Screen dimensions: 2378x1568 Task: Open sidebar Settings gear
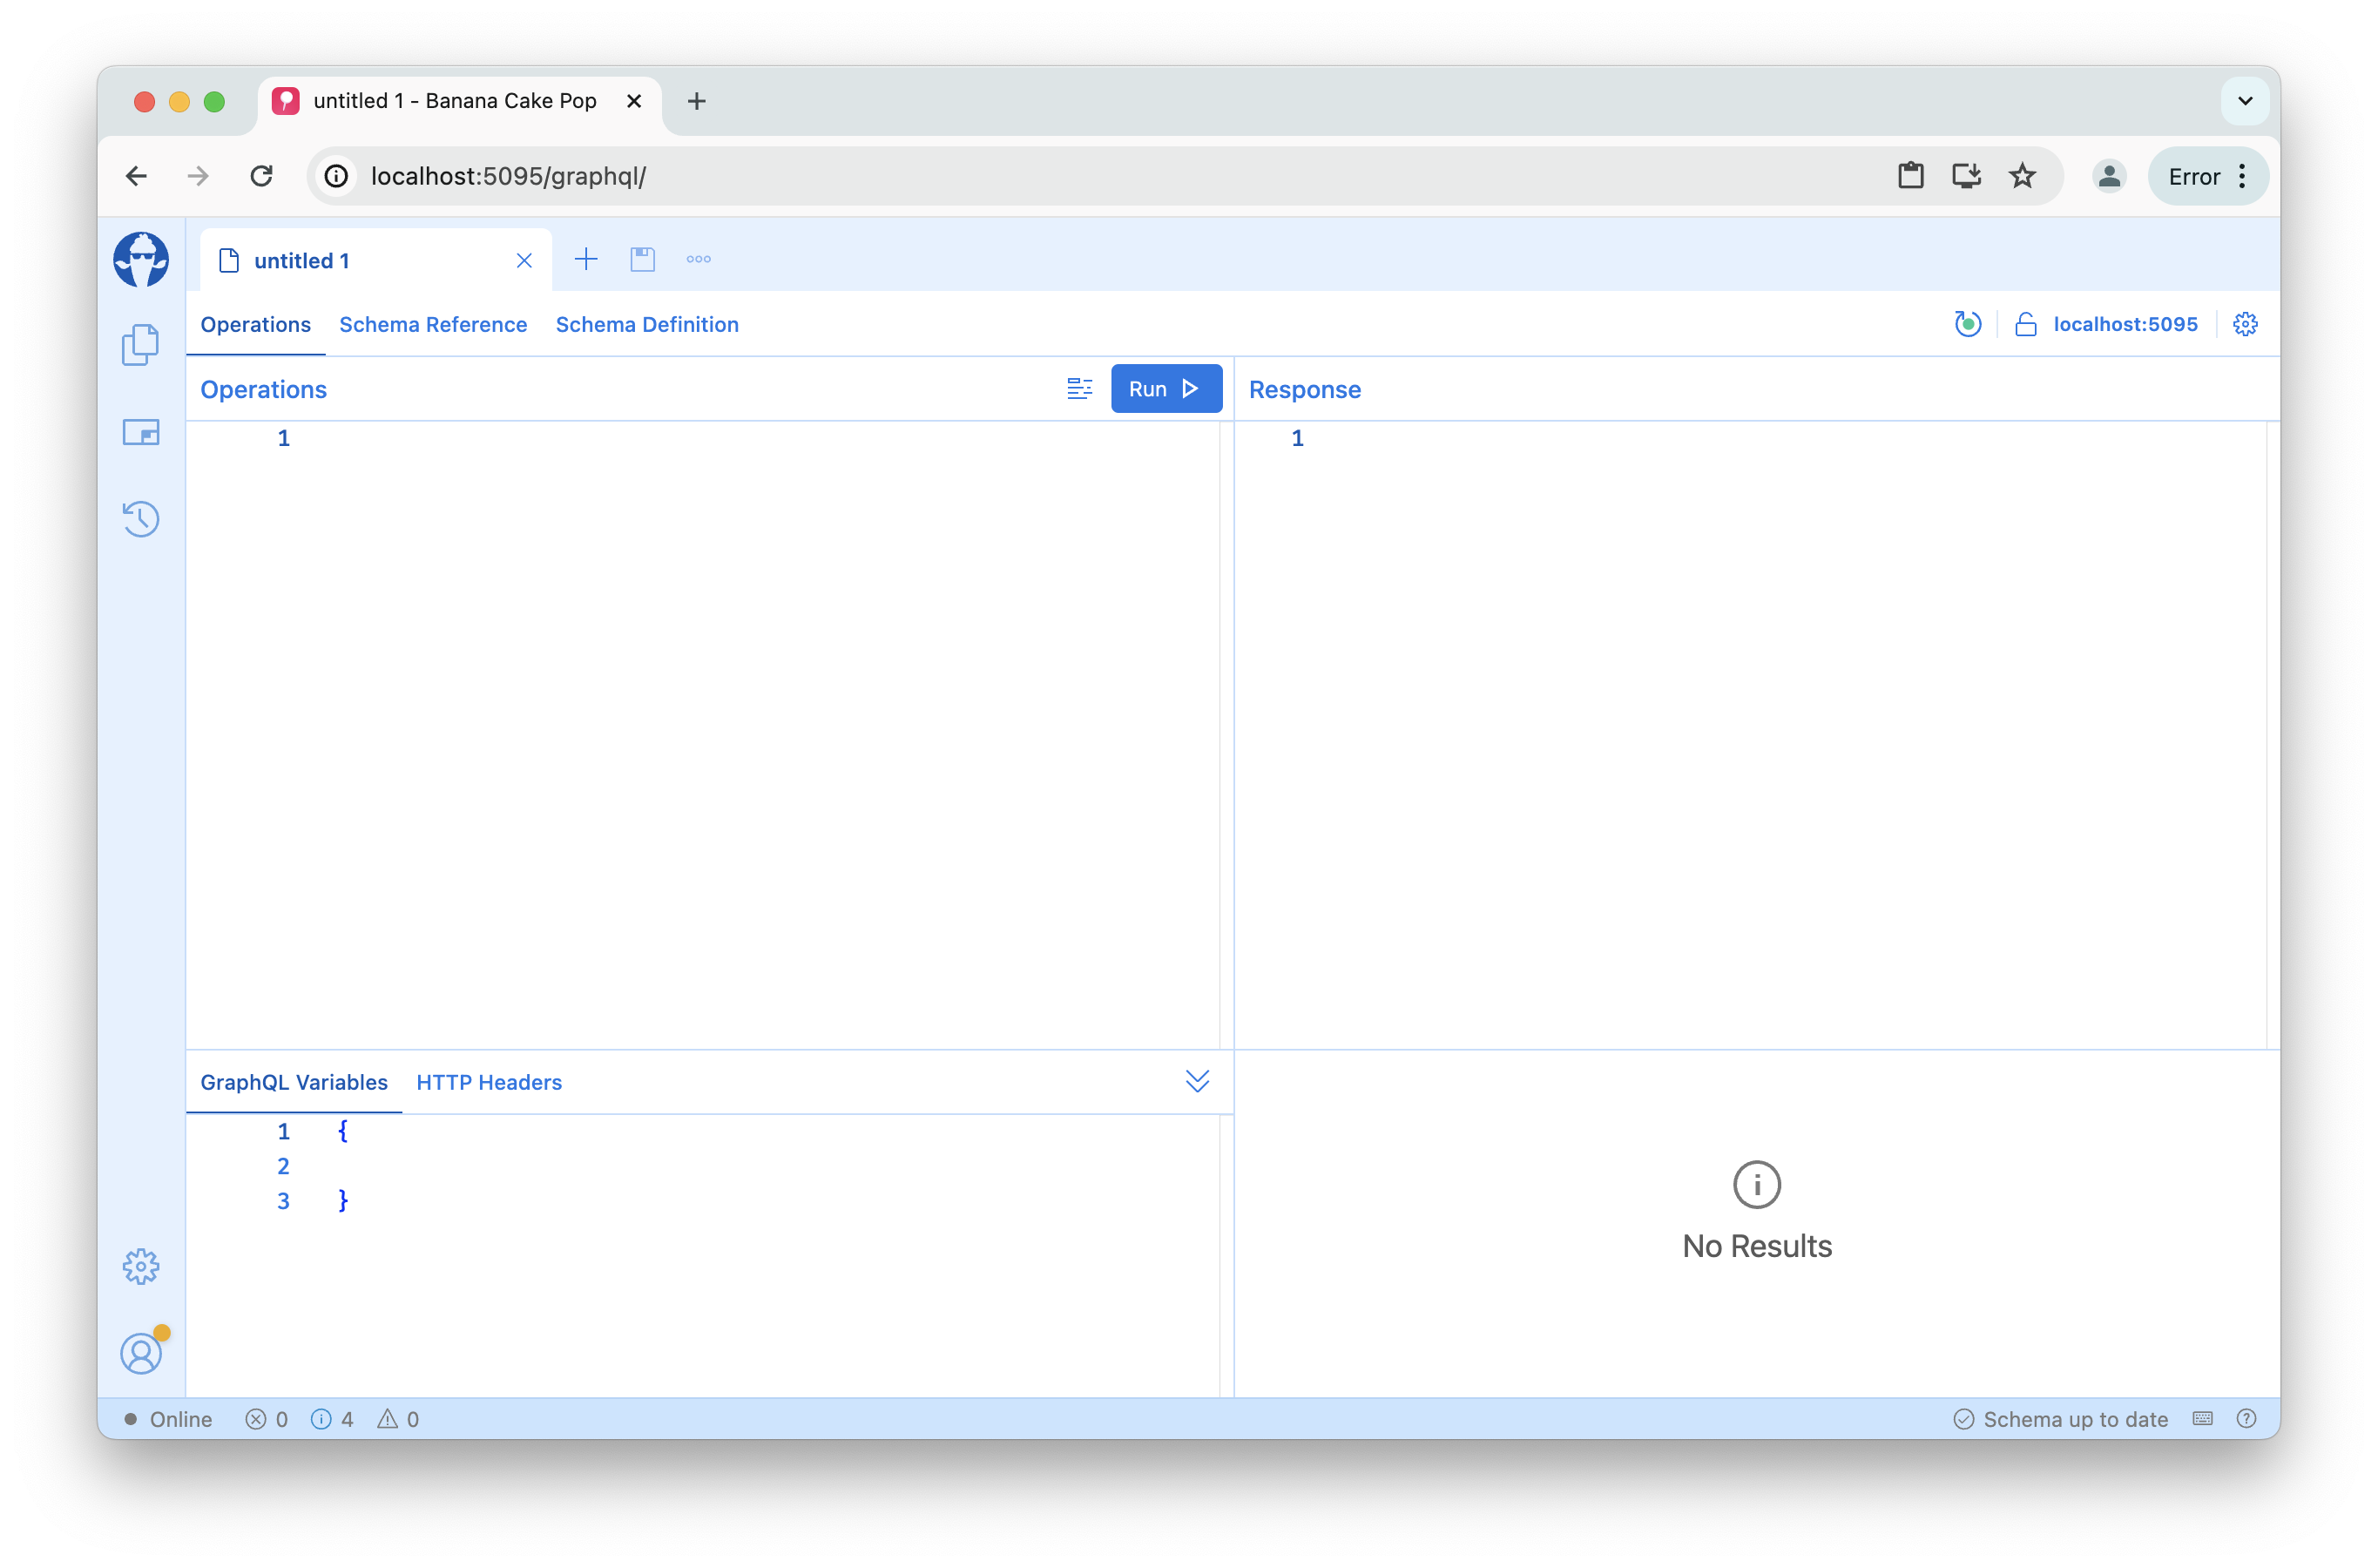click(x=141, y=1266)
